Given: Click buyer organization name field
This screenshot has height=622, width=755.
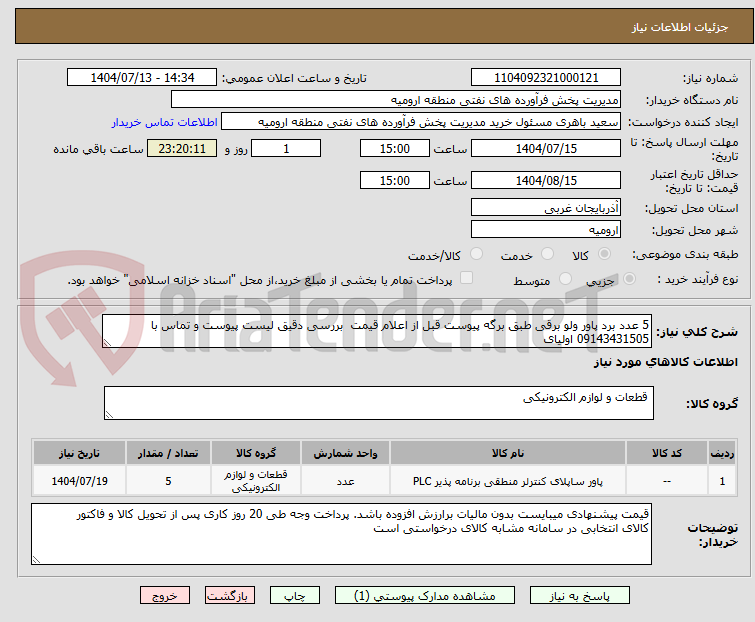Looking at the screenshot, I should pos(396,100).
